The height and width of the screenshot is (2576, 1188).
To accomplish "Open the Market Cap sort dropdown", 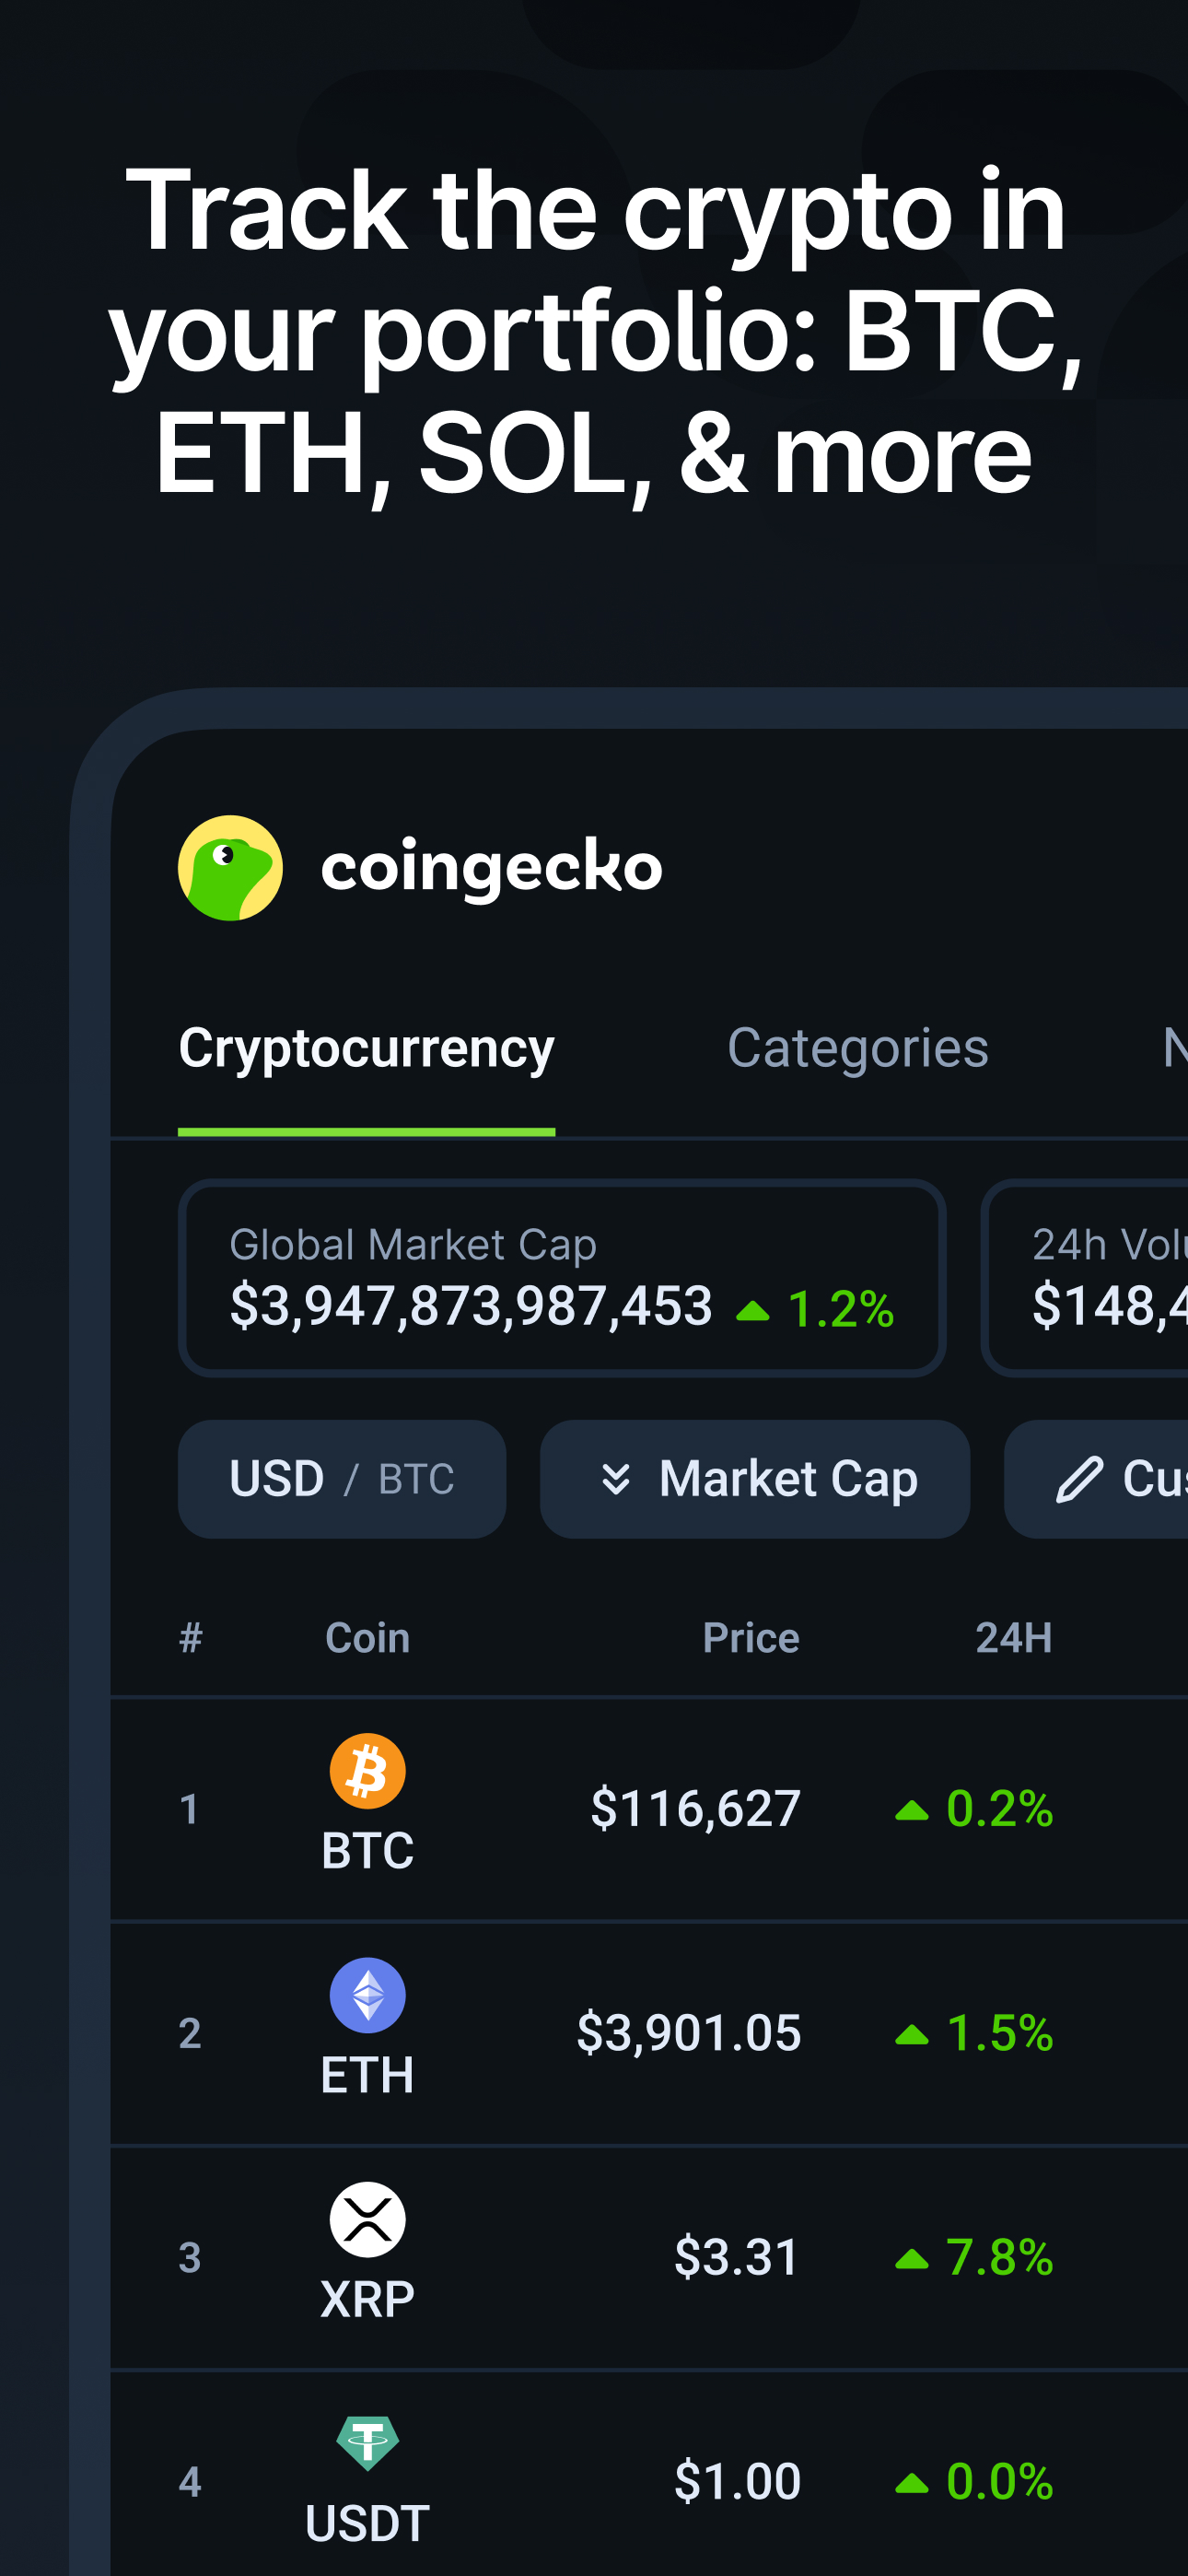I will 755,1479.
